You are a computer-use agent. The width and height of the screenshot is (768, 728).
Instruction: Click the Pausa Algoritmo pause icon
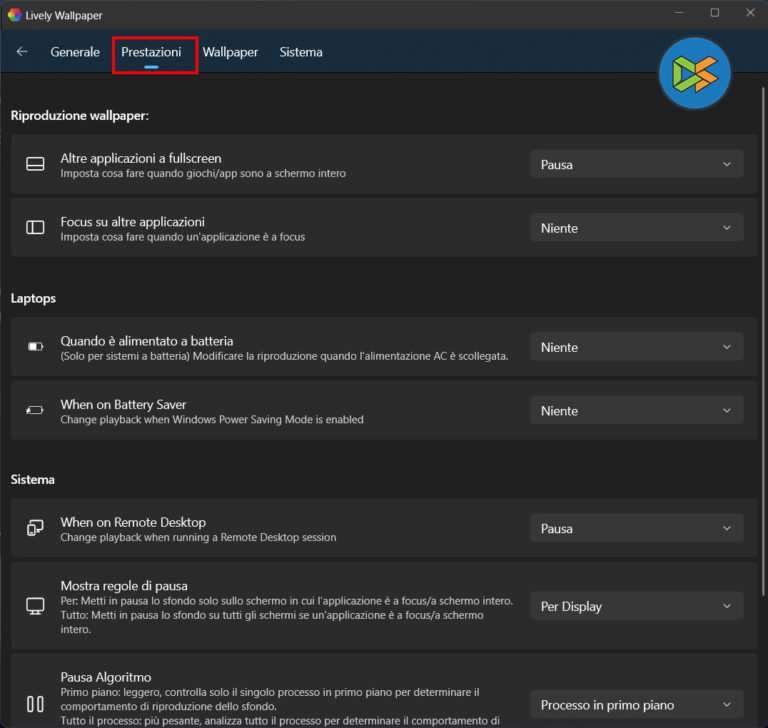tap(35, 704)
